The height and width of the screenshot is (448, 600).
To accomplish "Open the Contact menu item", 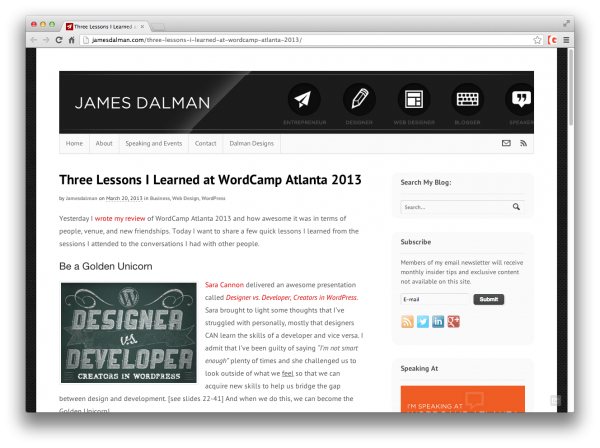I will pos(205,143).
